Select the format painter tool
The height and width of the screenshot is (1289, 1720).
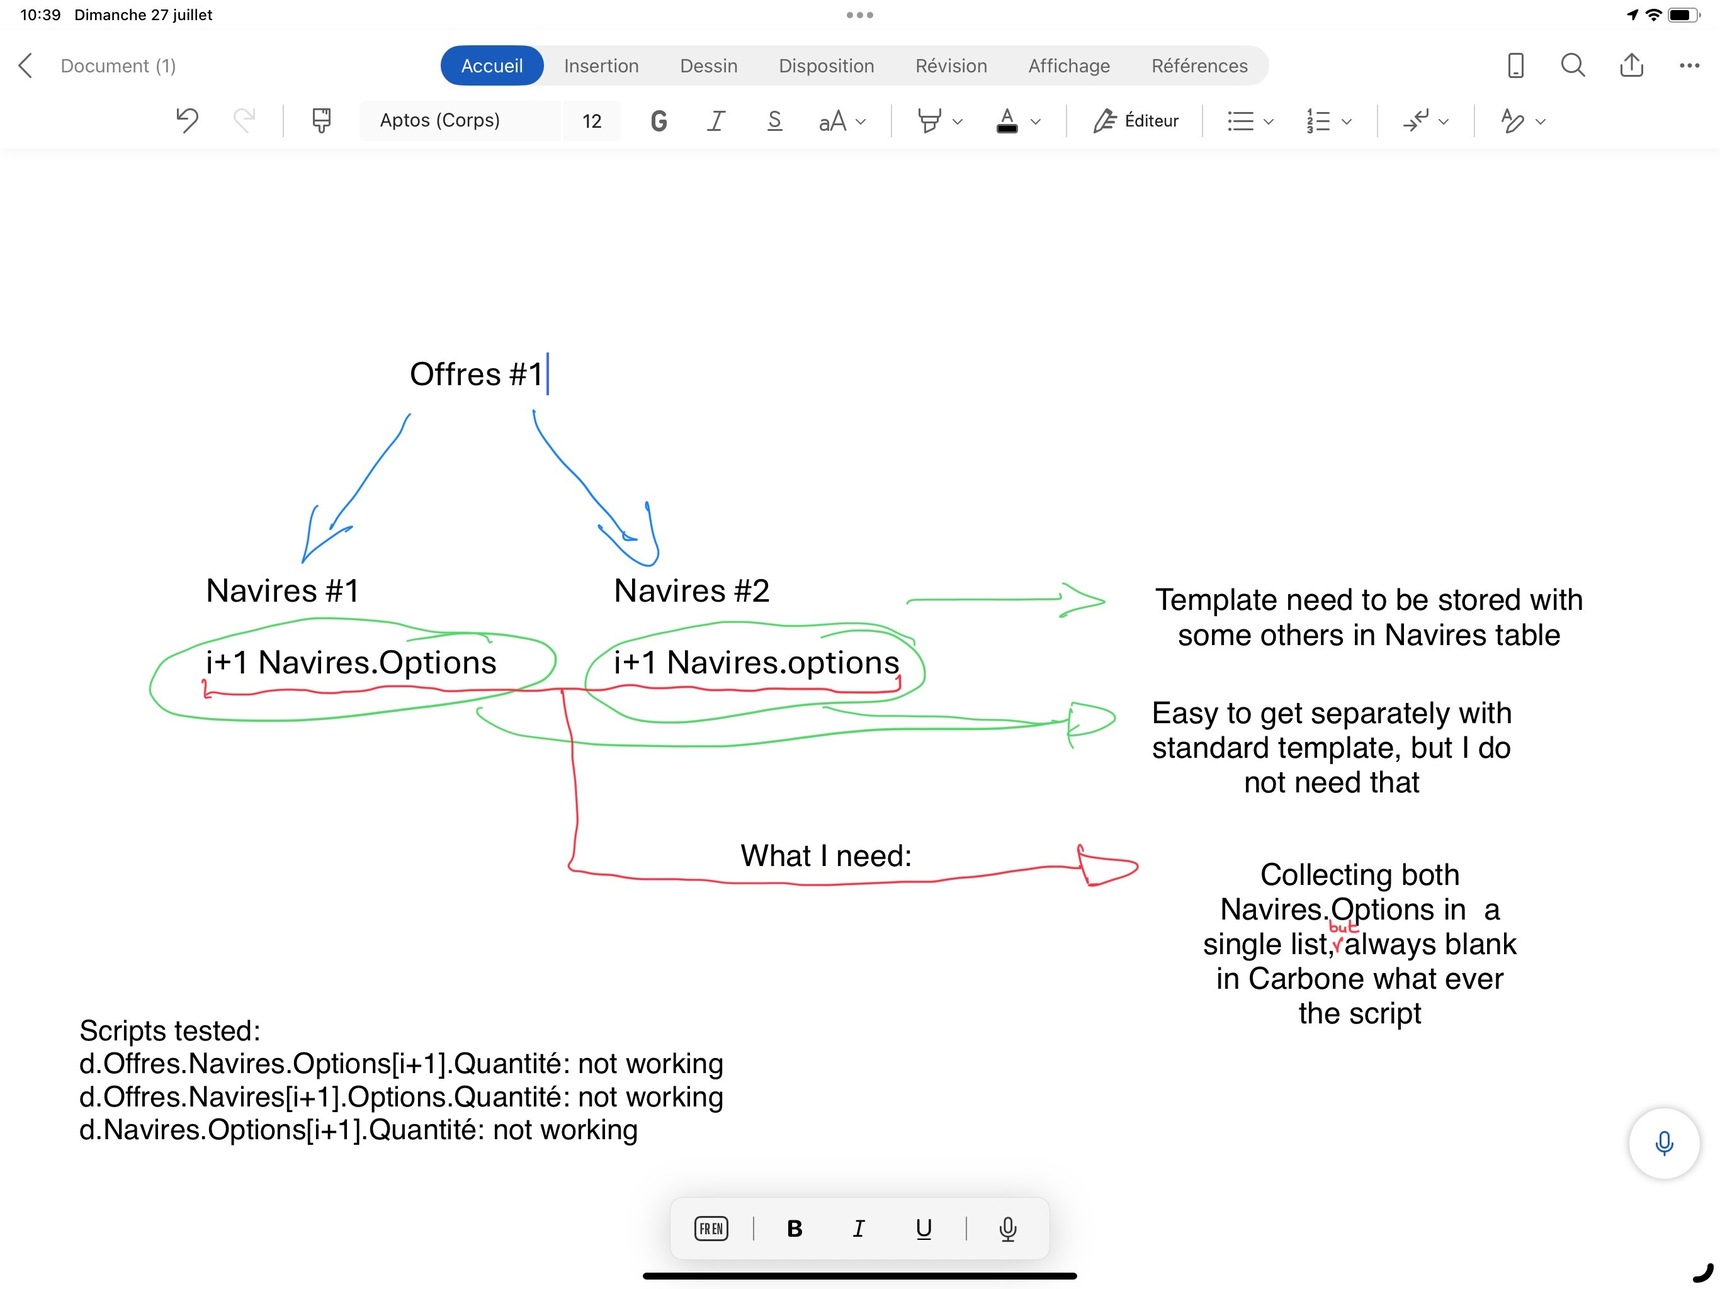(321, 121)
